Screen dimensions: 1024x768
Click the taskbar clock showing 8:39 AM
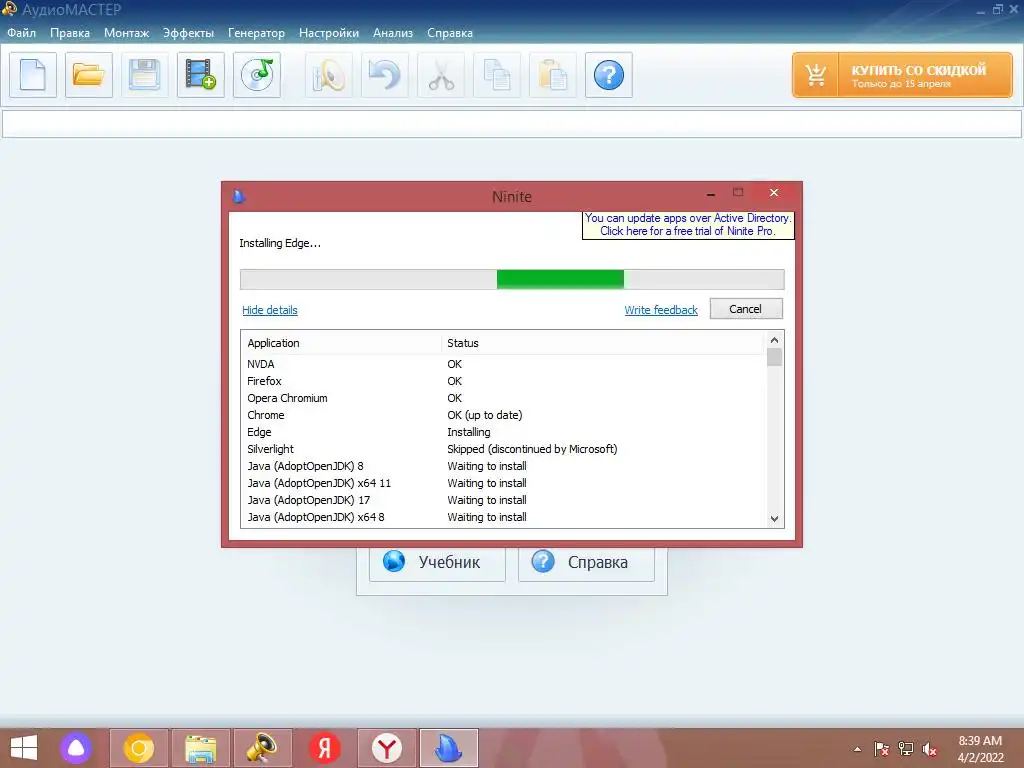click(x=980, y=749)
